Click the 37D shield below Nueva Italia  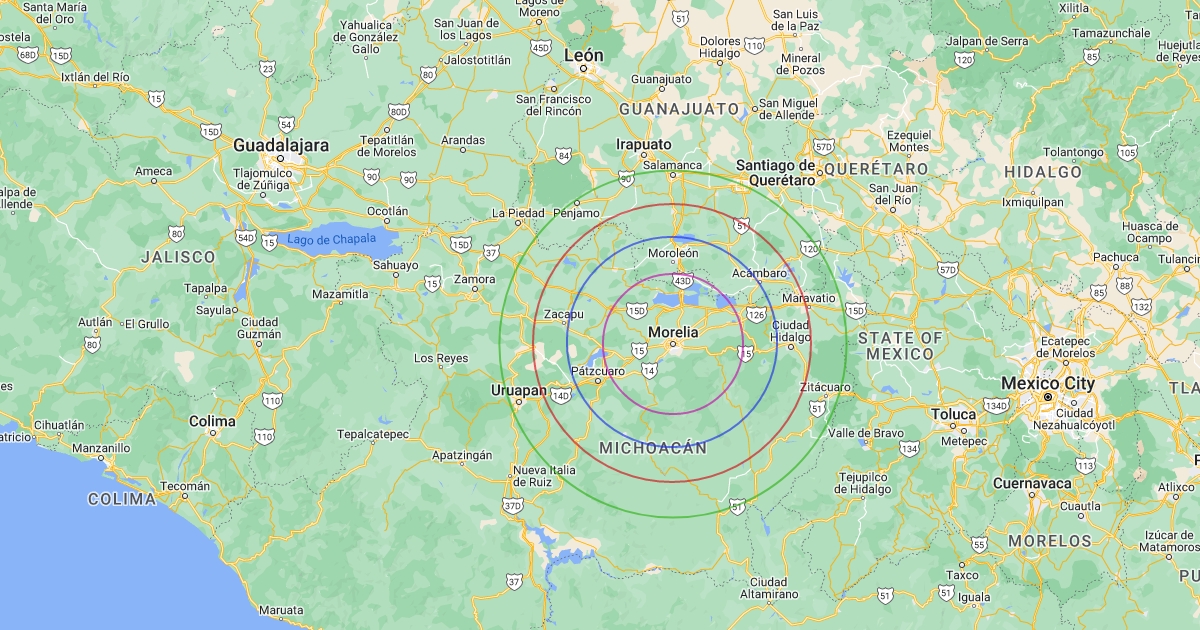point(513,506)
